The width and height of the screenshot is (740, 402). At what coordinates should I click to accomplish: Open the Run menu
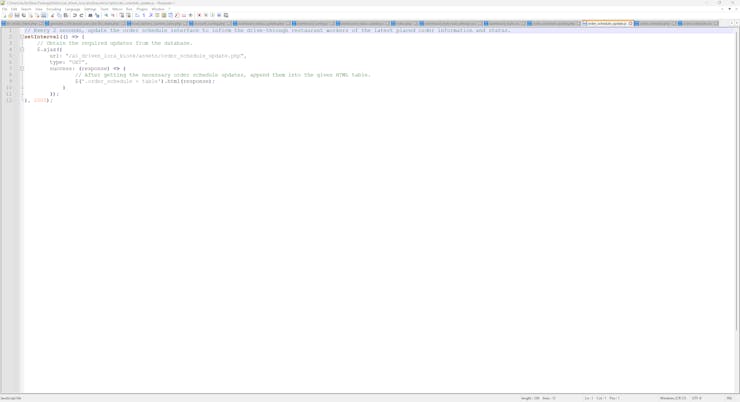coord(129,9)
